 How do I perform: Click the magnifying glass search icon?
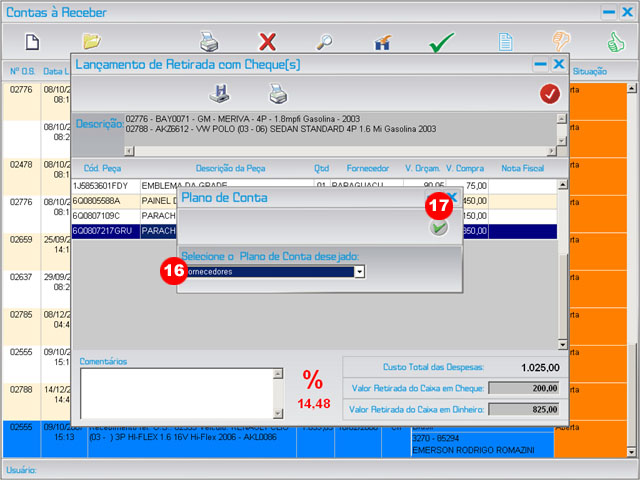point(325,42)
